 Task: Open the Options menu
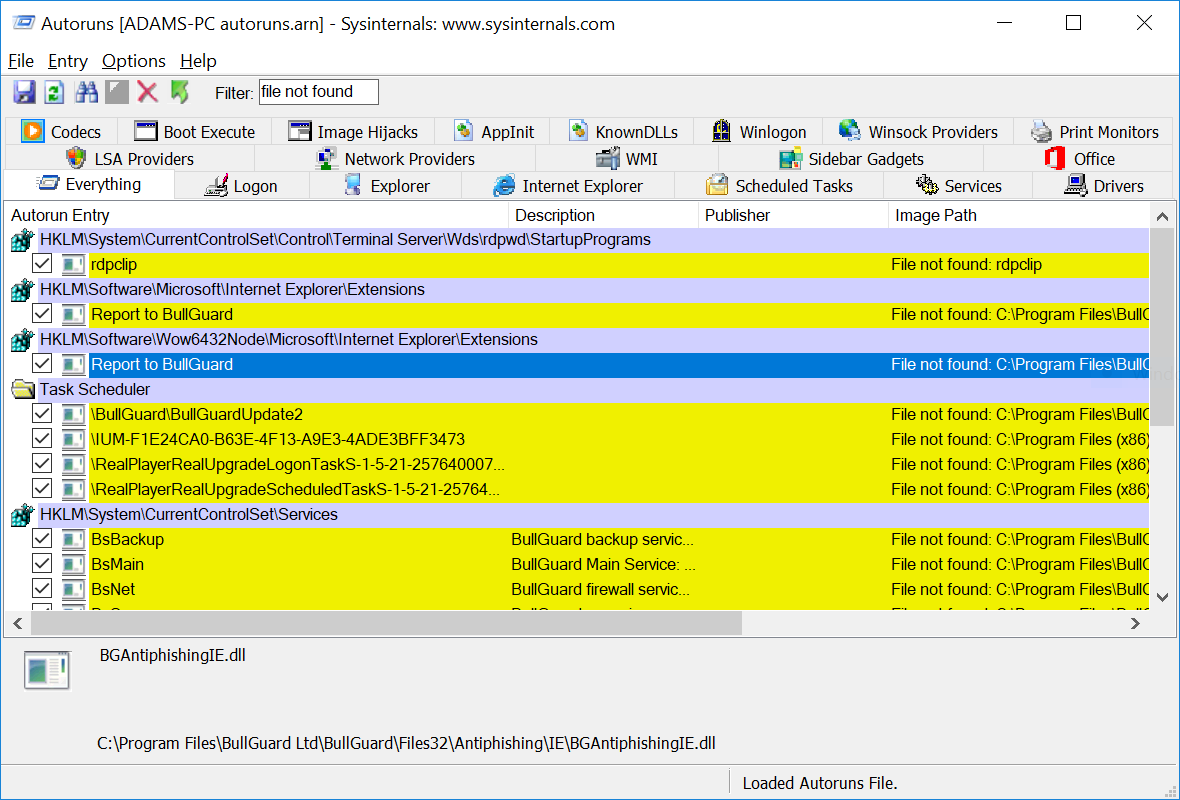tap(134, 61)
